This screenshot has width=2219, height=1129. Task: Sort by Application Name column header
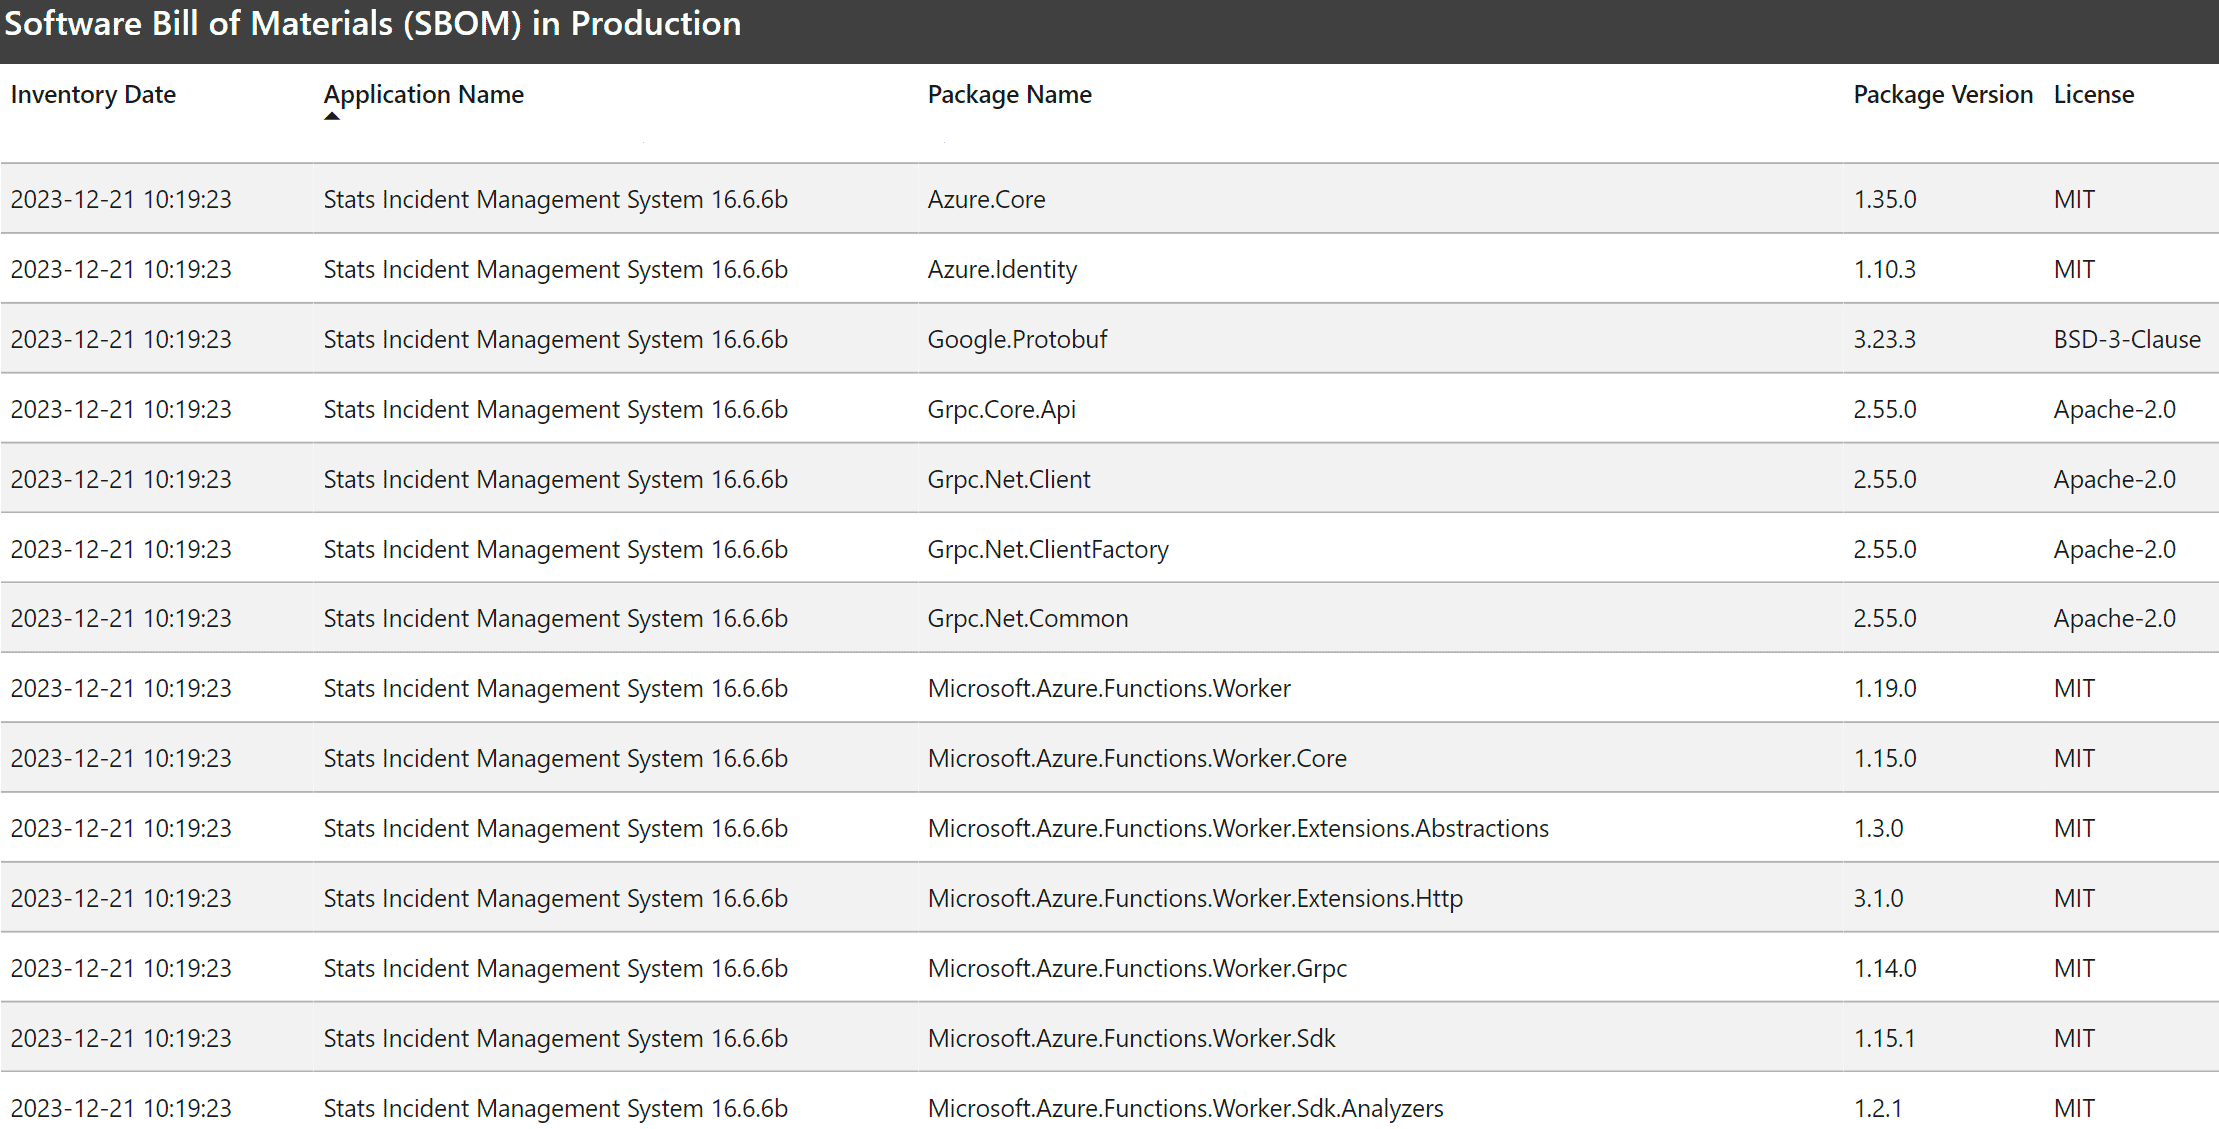pyautogui.click(x=423, y=94)
